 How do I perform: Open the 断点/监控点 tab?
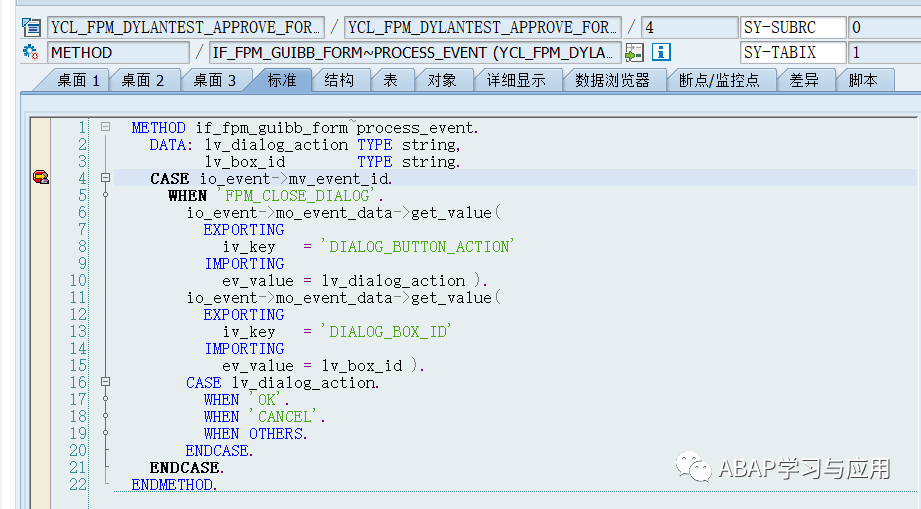pos(720,80)
